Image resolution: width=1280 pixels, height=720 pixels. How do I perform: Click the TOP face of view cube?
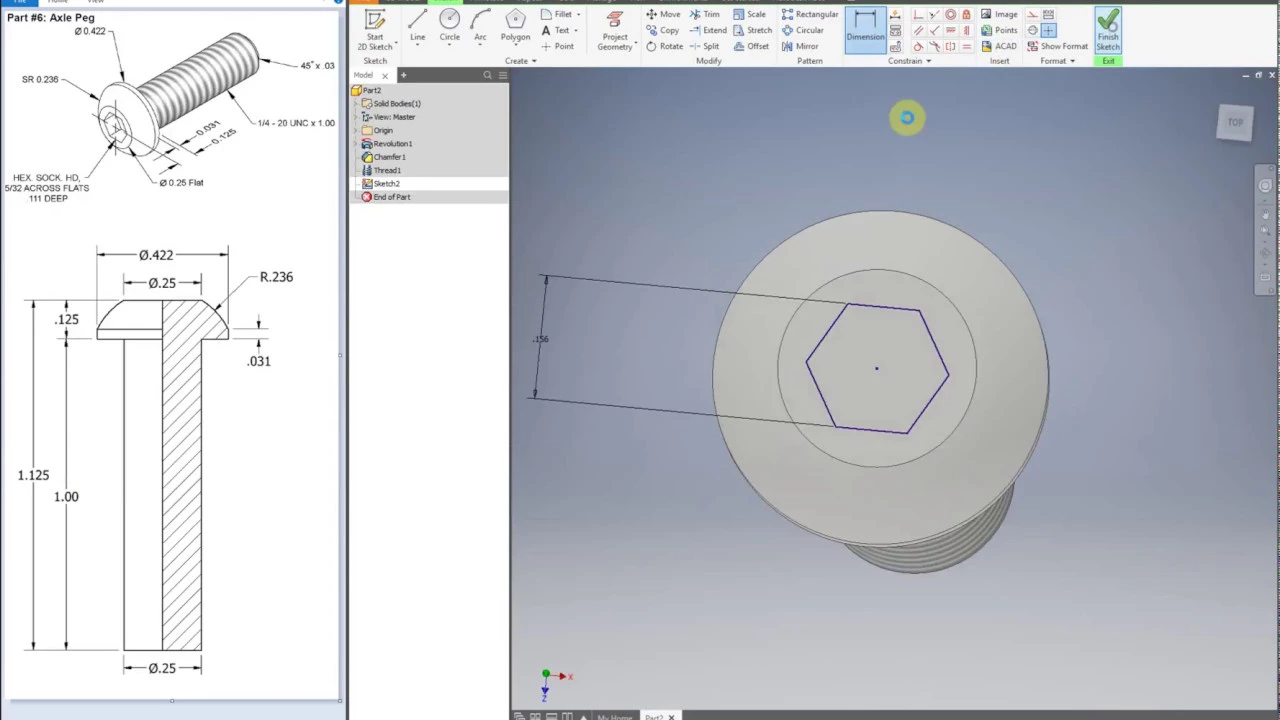[1235, 122]
